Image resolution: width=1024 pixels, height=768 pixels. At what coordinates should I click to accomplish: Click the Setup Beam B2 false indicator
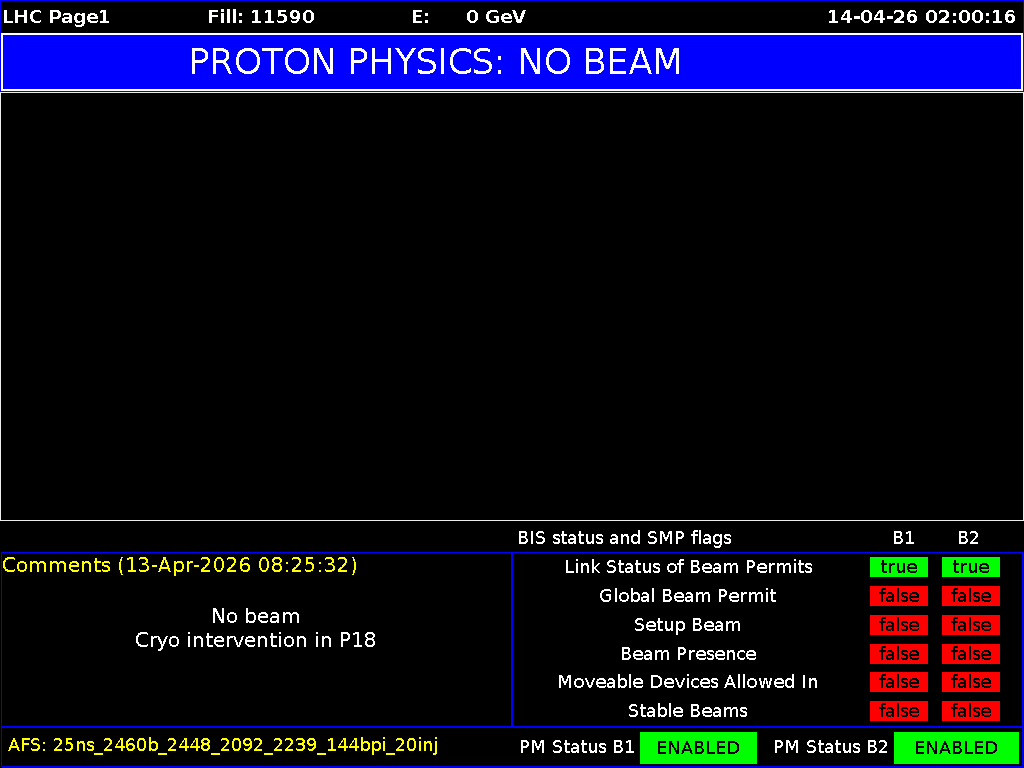[x=970, y=625]
